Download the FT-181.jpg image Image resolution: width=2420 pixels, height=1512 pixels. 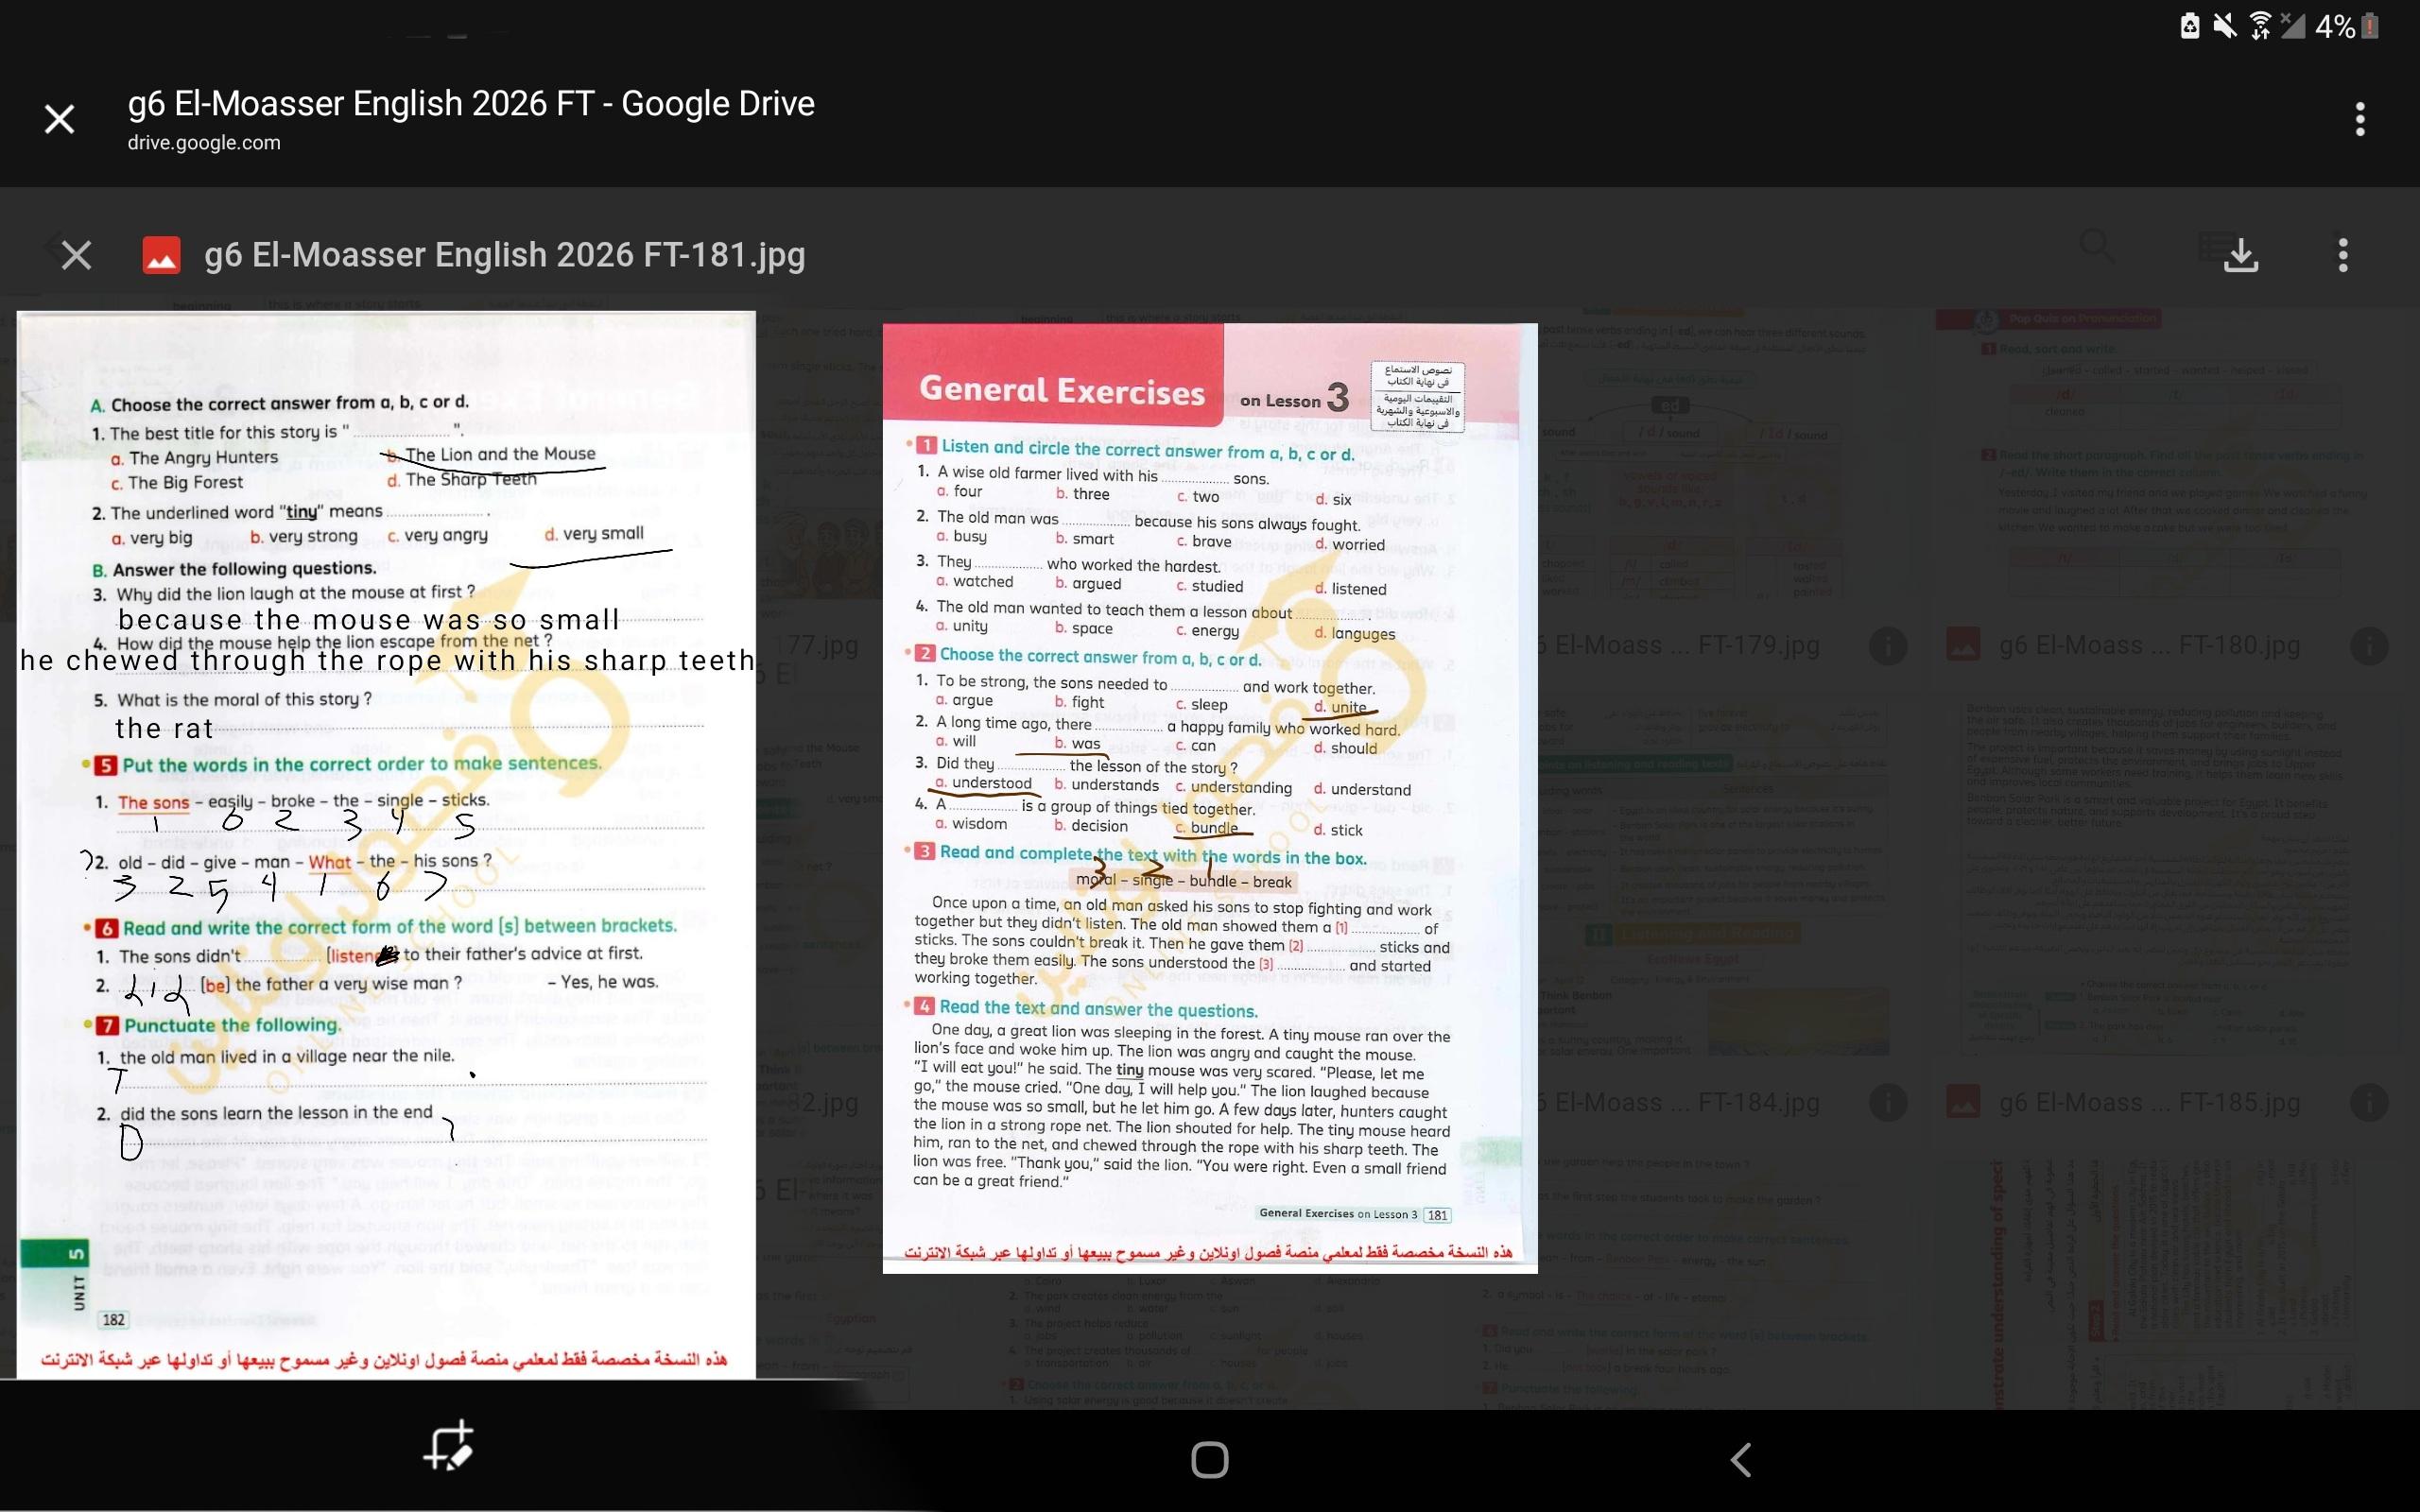pyautogui.click(x=2240, y=255)
